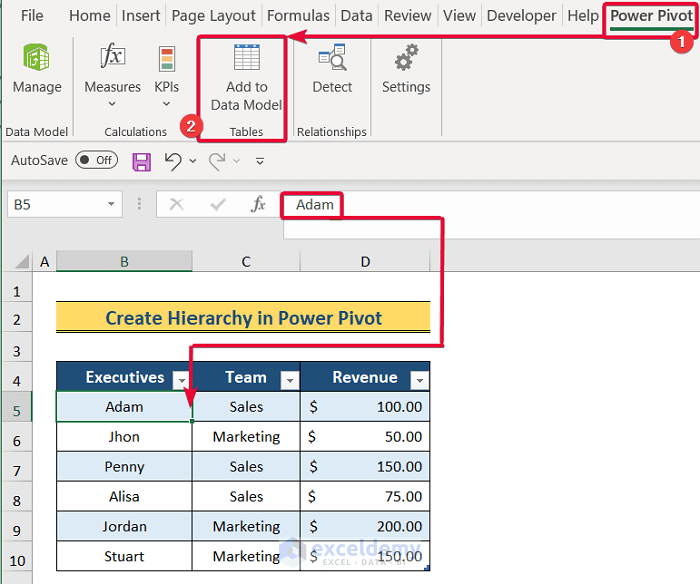Screen dimensions: 700x584
Task: Select cell containing Alisa
Action: (124, 496)
